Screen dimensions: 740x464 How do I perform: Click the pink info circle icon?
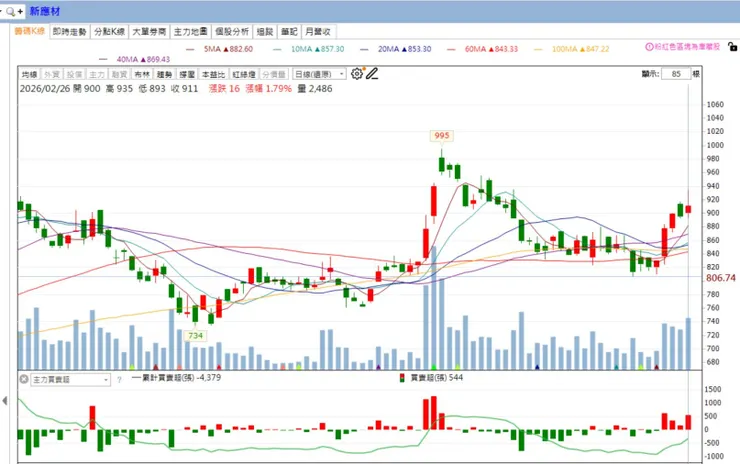[649, 47]
